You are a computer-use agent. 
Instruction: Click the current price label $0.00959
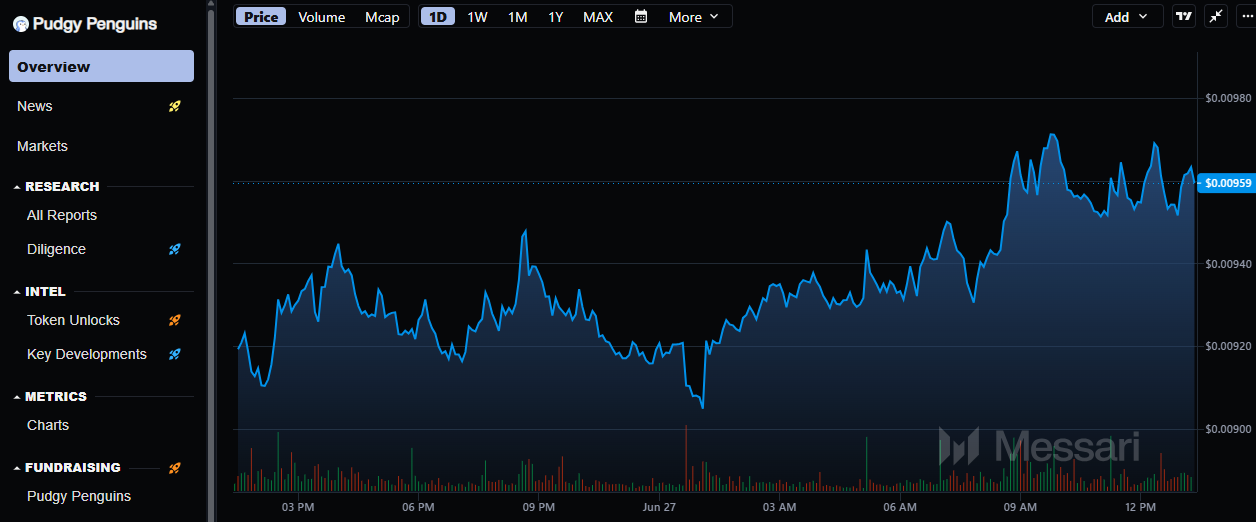tap(1226, 183)
